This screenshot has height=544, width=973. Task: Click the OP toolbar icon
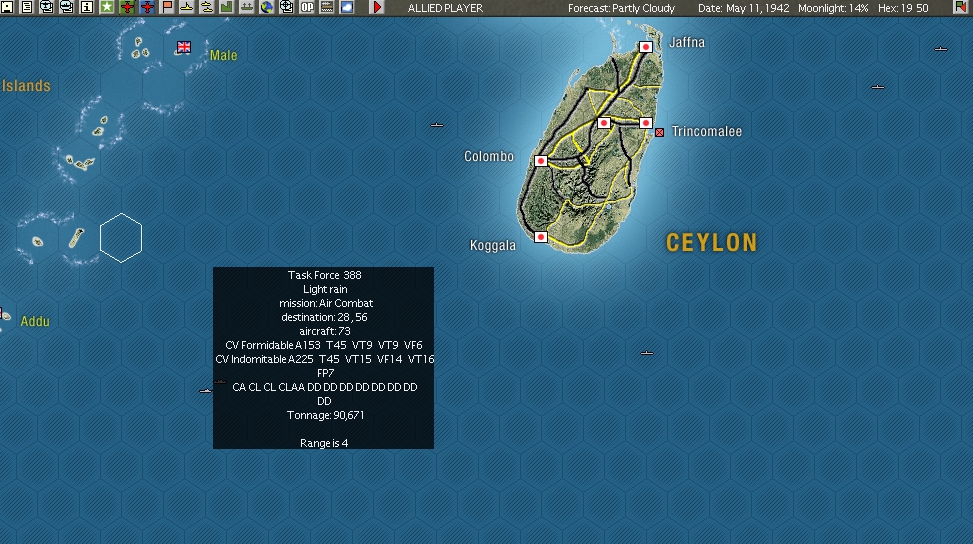[307, 7]
